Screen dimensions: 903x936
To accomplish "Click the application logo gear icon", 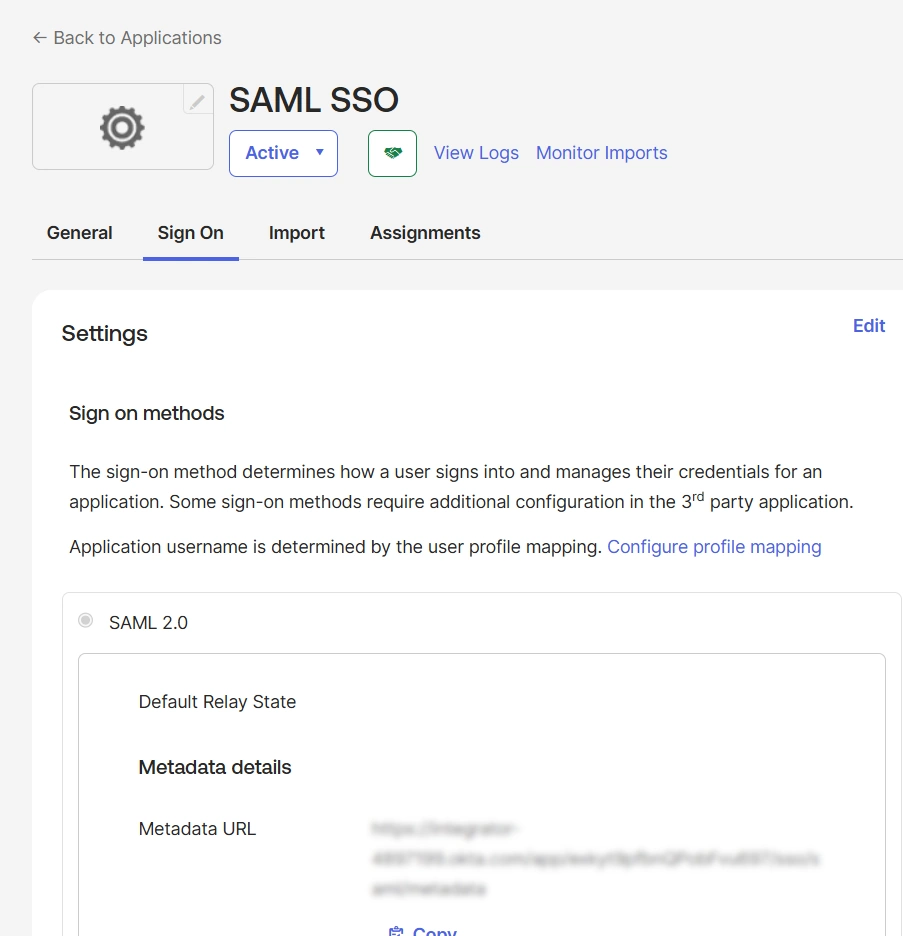I will click(x=121, y=127).
